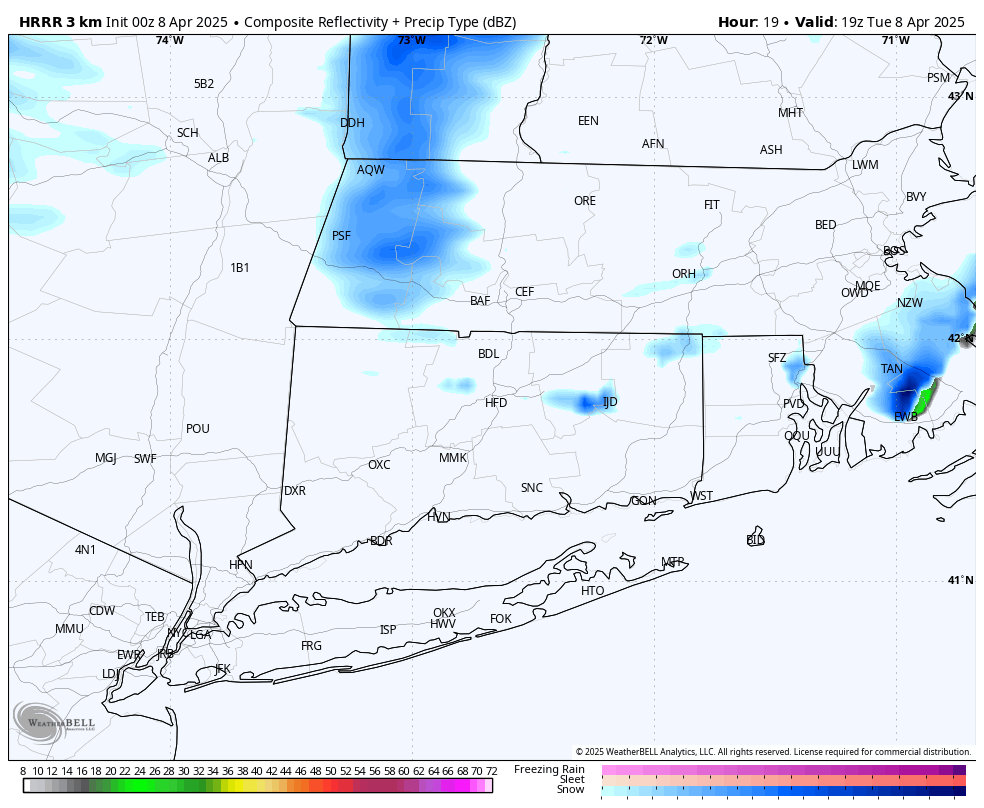
Task: Click the dBZ reflectivity color scale
Action: tap(258, 786)
